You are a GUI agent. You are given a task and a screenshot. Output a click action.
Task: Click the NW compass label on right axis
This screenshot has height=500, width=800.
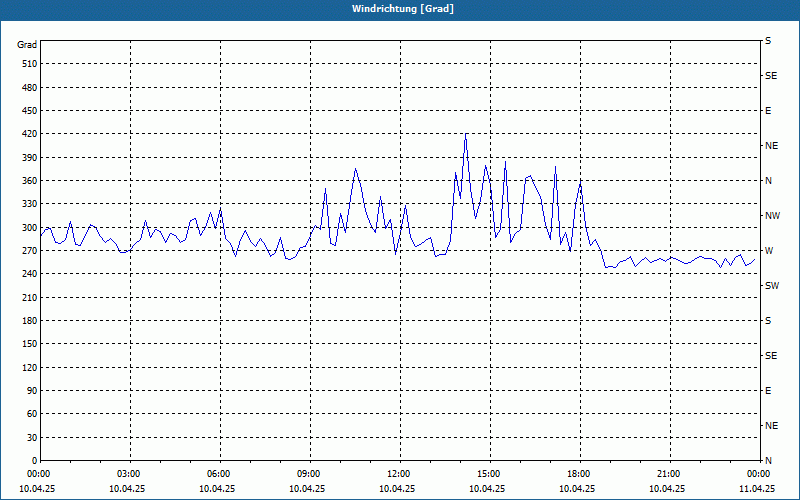click(x=772, y=216)
